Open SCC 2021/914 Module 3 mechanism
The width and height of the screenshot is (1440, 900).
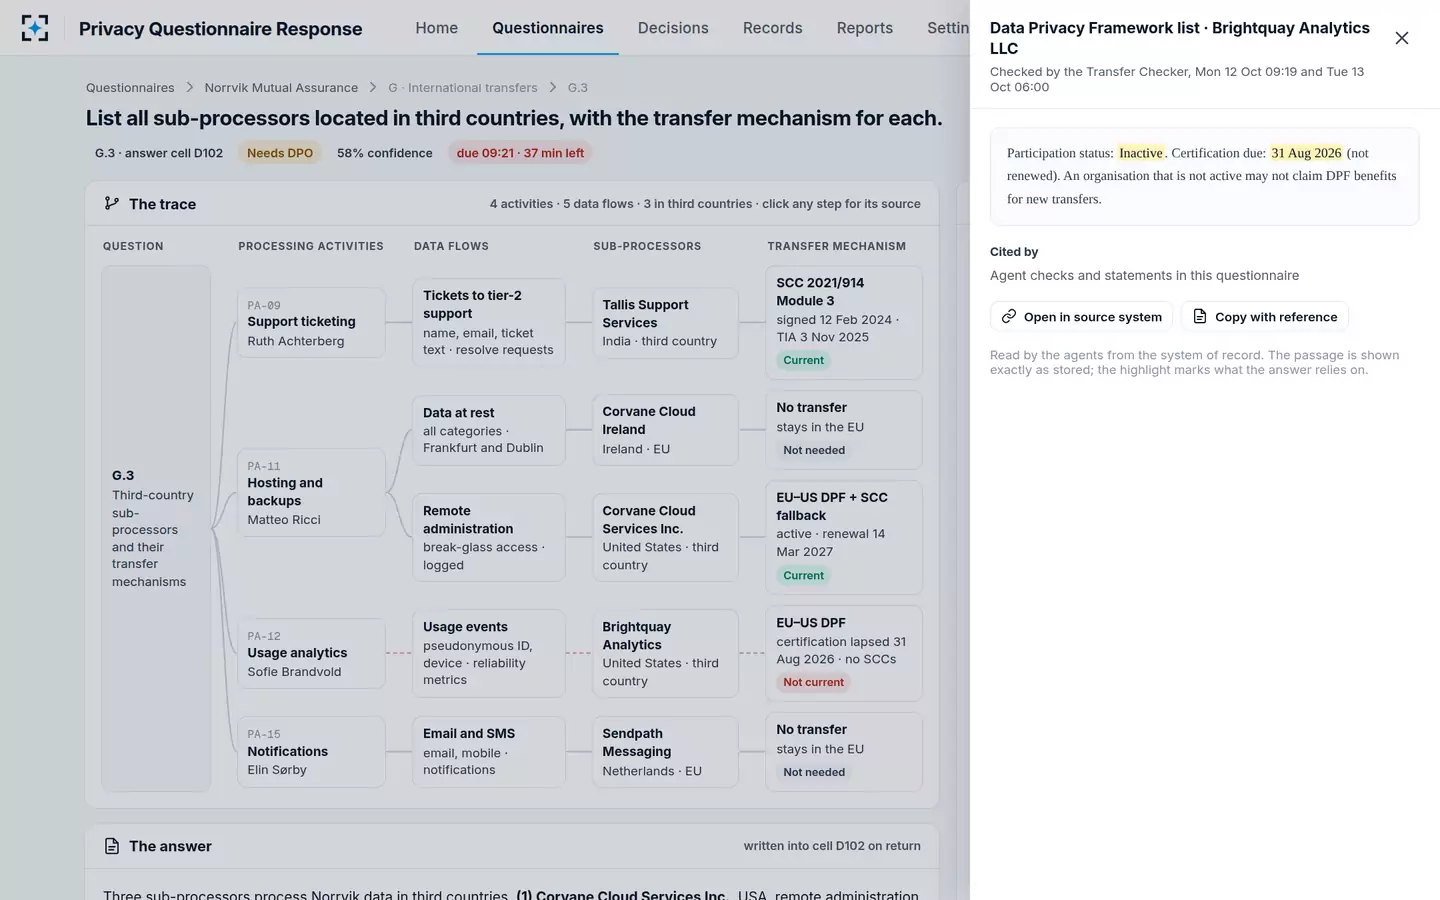(x=844, y=322)
